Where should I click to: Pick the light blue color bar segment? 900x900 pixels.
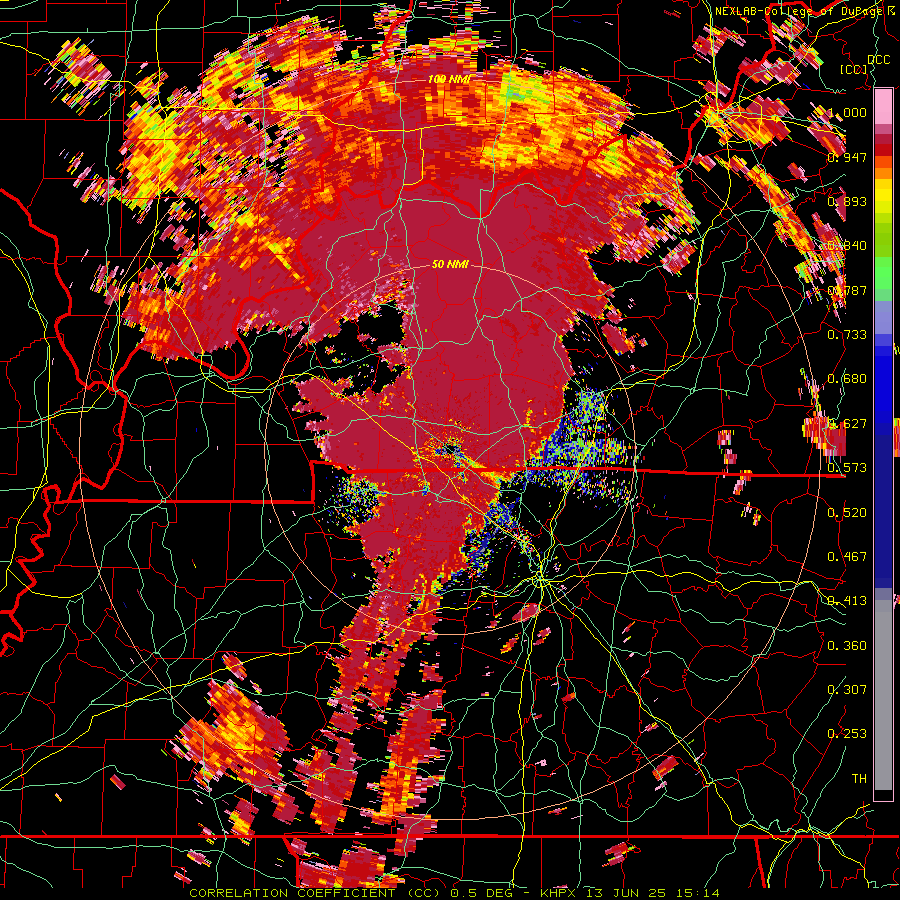point(883,317)
